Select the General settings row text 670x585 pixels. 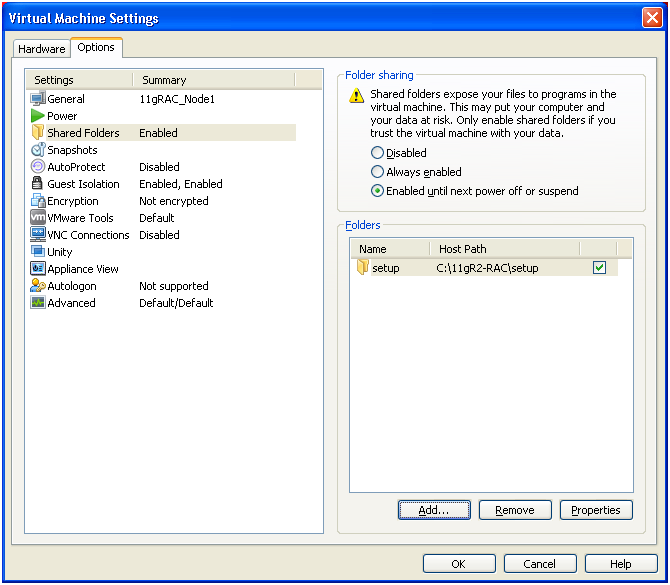[66, 99]
